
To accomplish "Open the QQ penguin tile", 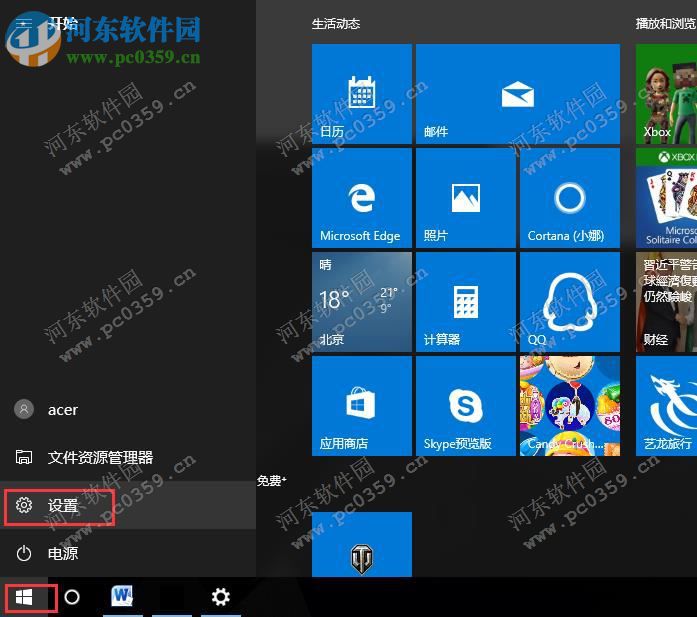I will [570, 302].
